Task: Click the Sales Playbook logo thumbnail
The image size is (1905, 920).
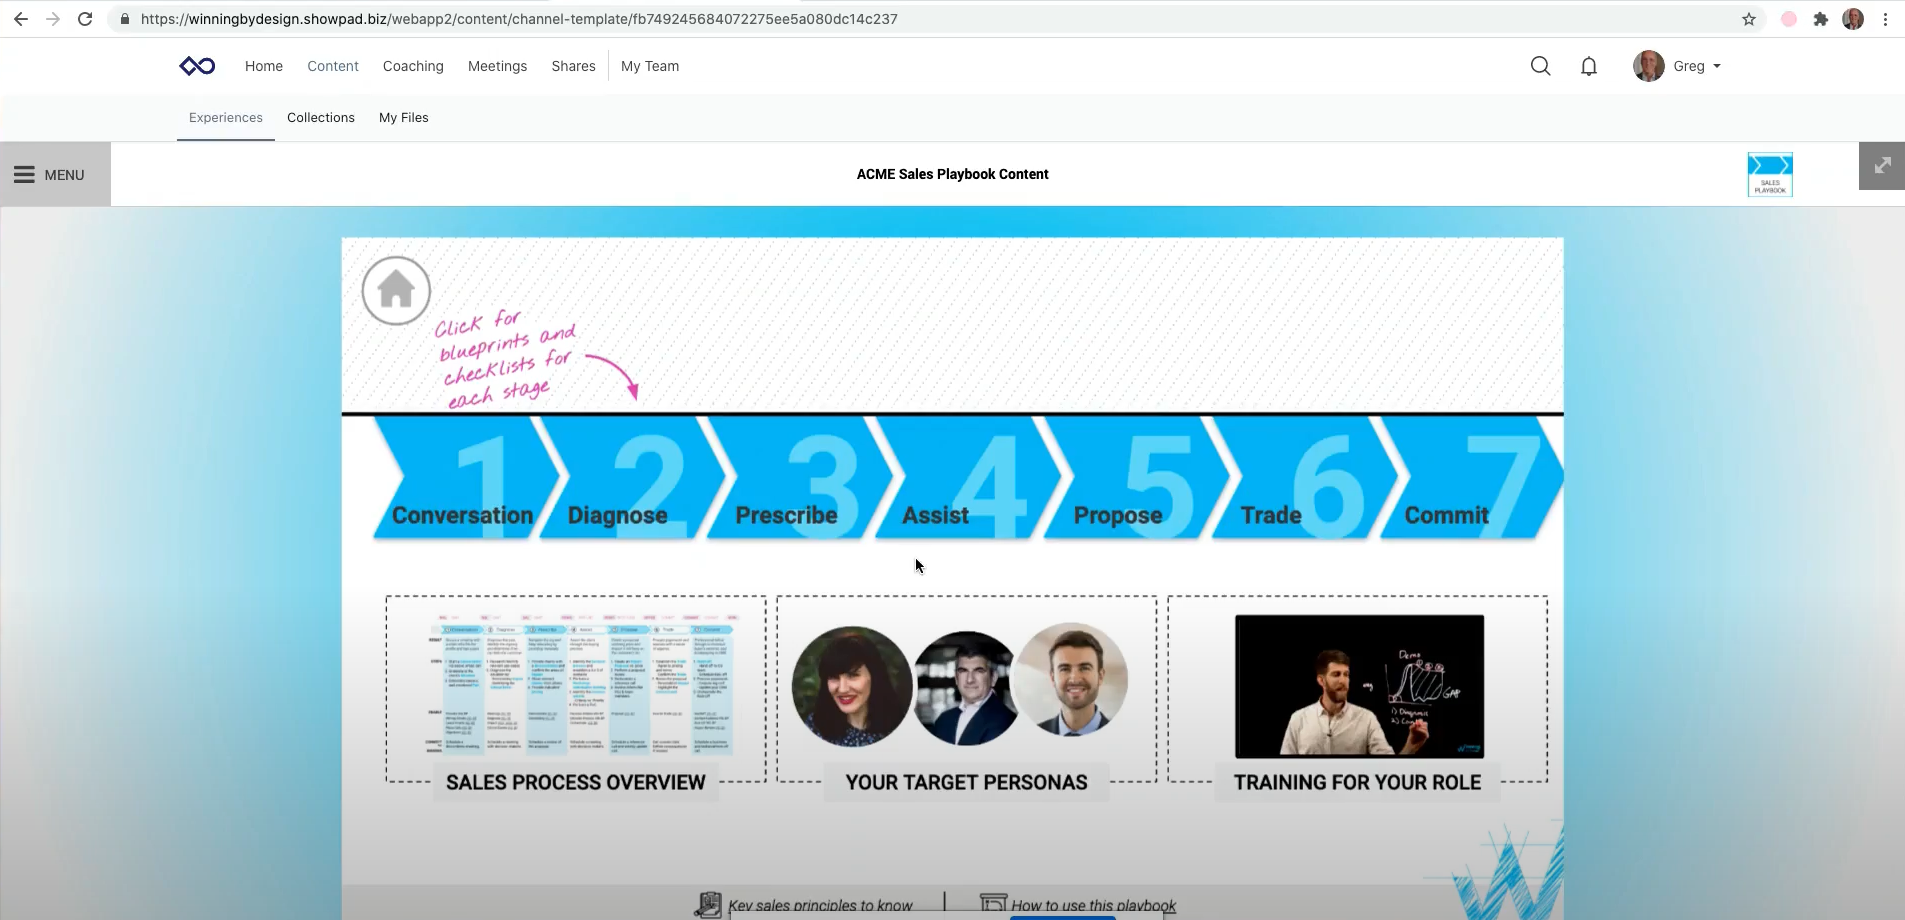Action: click(x=1769, y=175)
